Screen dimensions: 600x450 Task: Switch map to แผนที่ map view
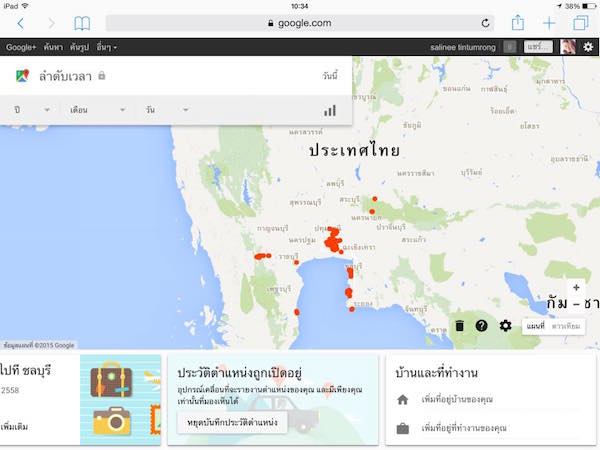tap(536, 326)
